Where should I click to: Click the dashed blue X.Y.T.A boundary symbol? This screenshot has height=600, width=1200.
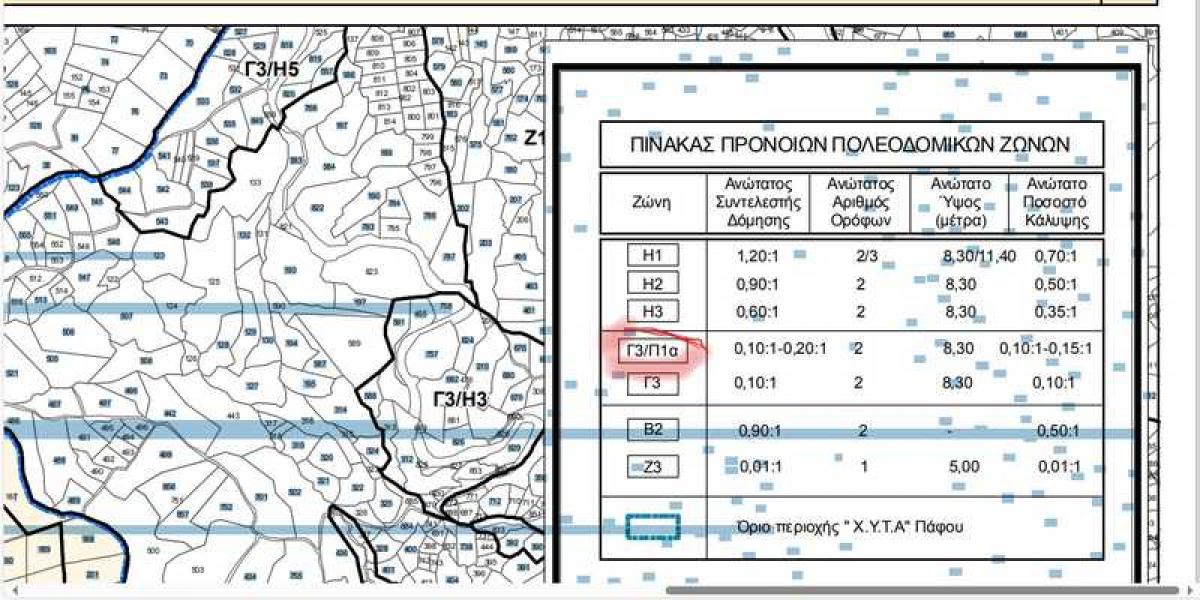point(652,527)
